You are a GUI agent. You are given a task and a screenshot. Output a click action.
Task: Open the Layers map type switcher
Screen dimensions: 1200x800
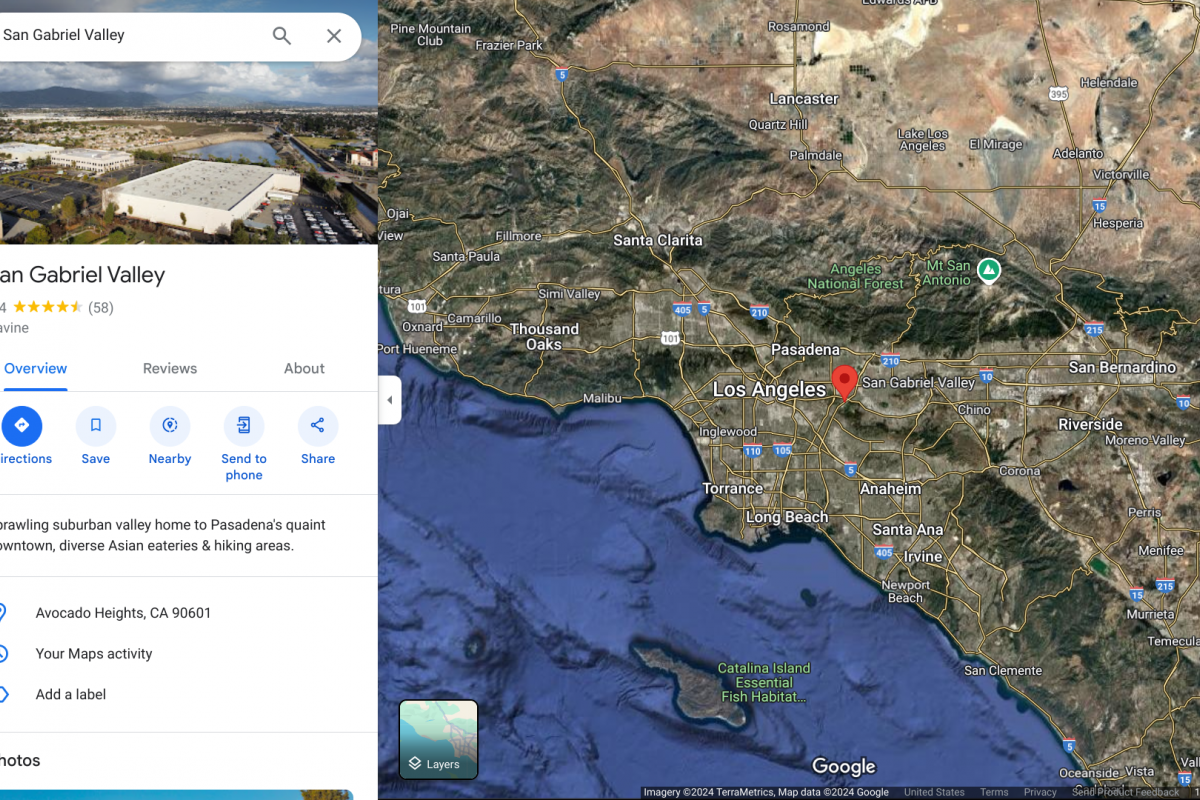pyautogui.click(x=438, y=739)
